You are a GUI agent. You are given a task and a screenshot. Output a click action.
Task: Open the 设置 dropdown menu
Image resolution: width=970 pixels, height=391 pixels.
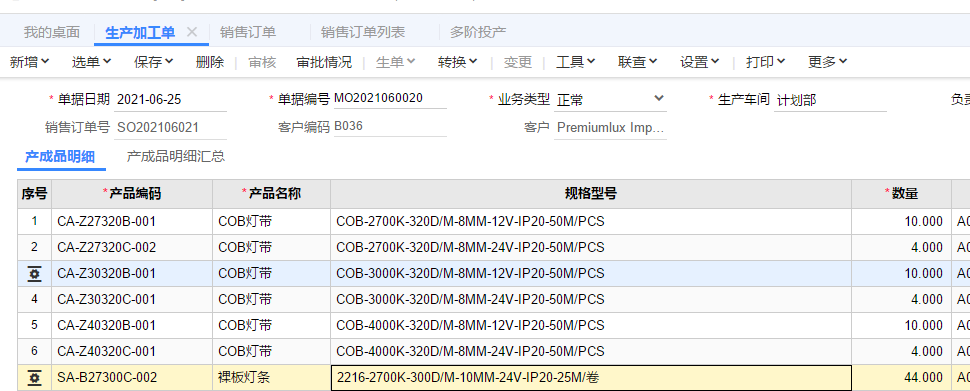[700, 62]
